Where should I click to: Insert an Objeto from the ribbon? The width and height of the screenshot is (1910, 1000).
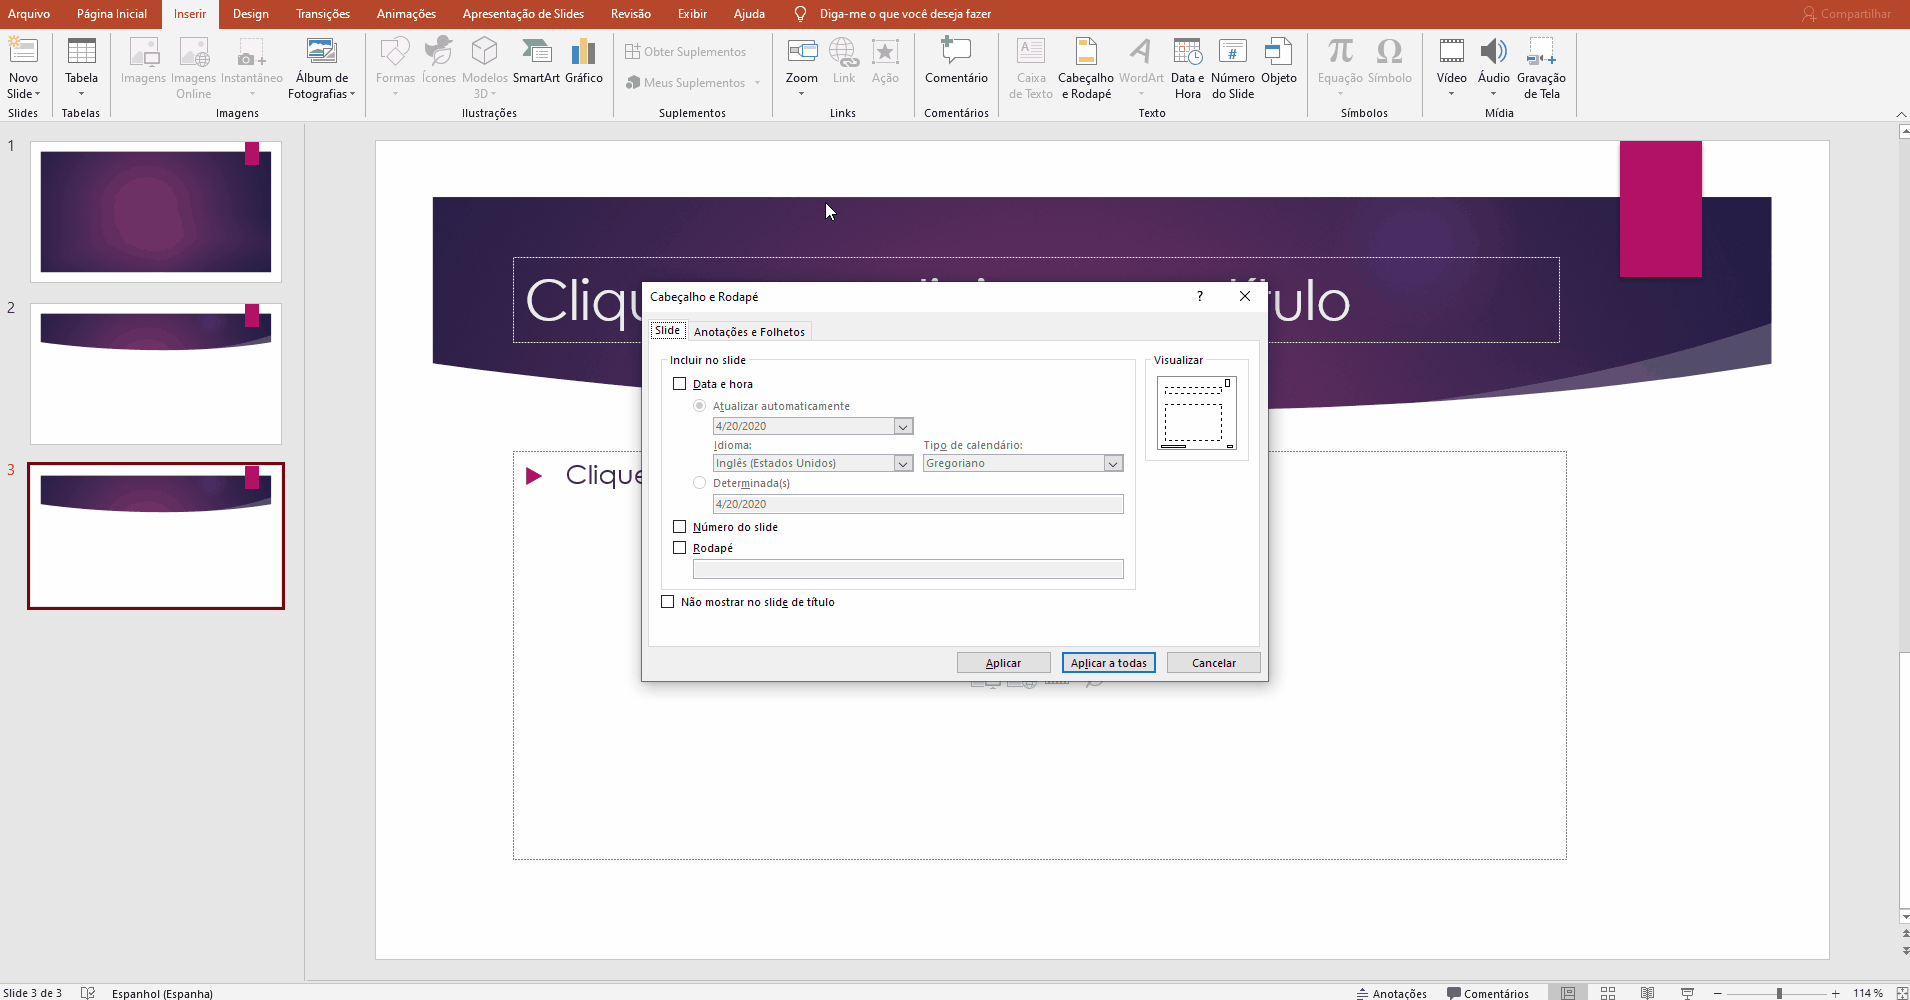[1279, 60]
